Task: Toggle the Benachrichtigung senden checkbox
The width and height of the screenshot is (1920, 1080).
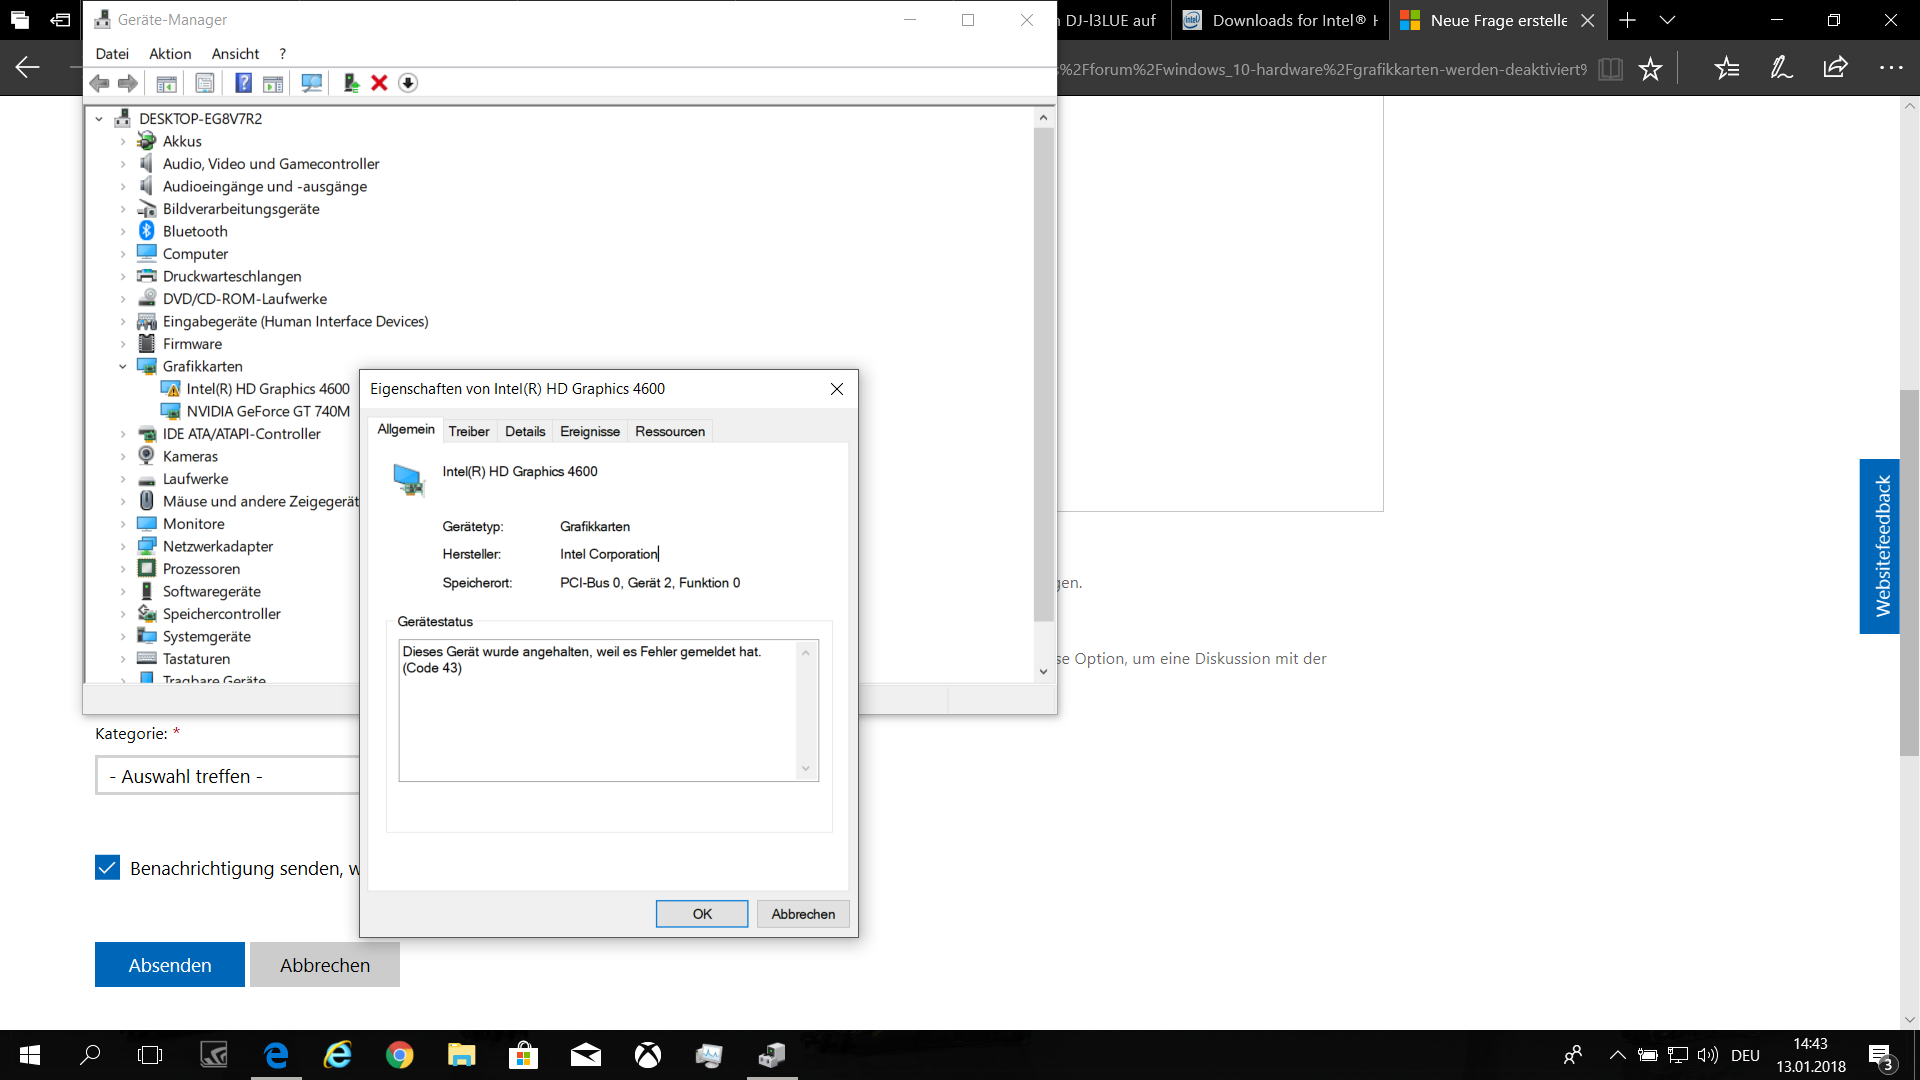Action: click(107, 868)
